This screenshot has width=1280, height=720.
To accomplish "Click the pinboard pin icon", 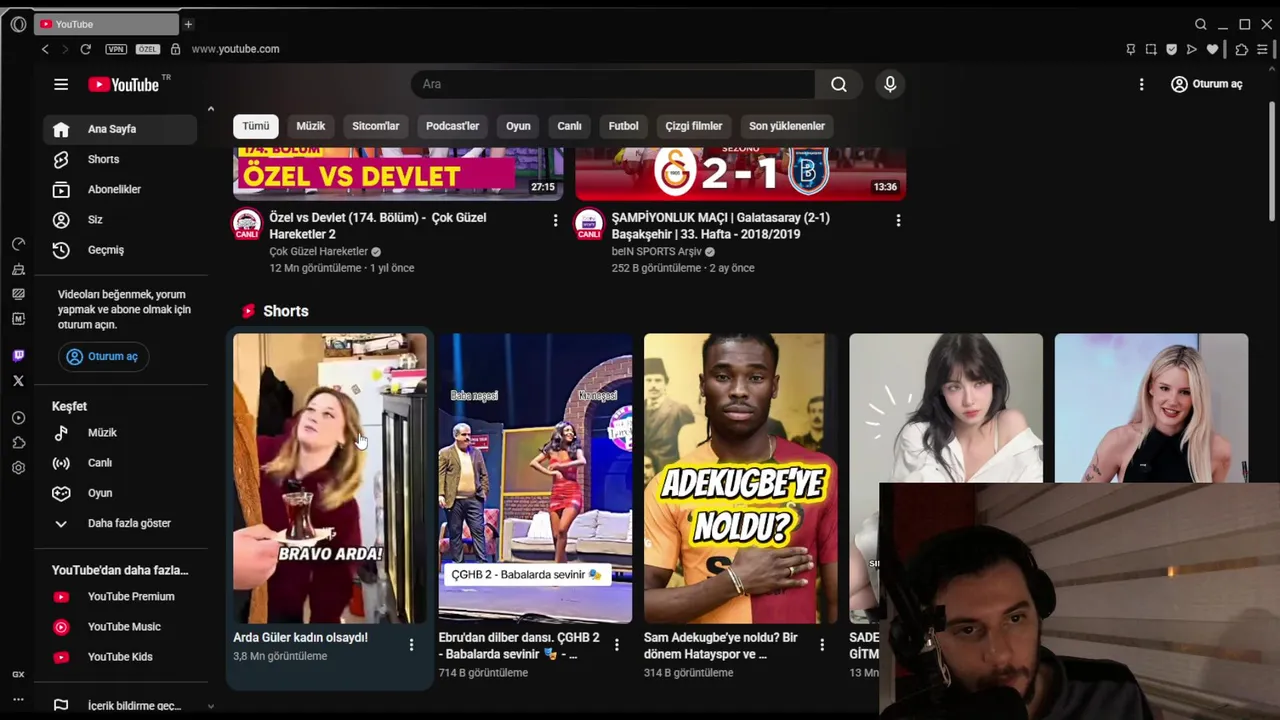I will 1131,49.
